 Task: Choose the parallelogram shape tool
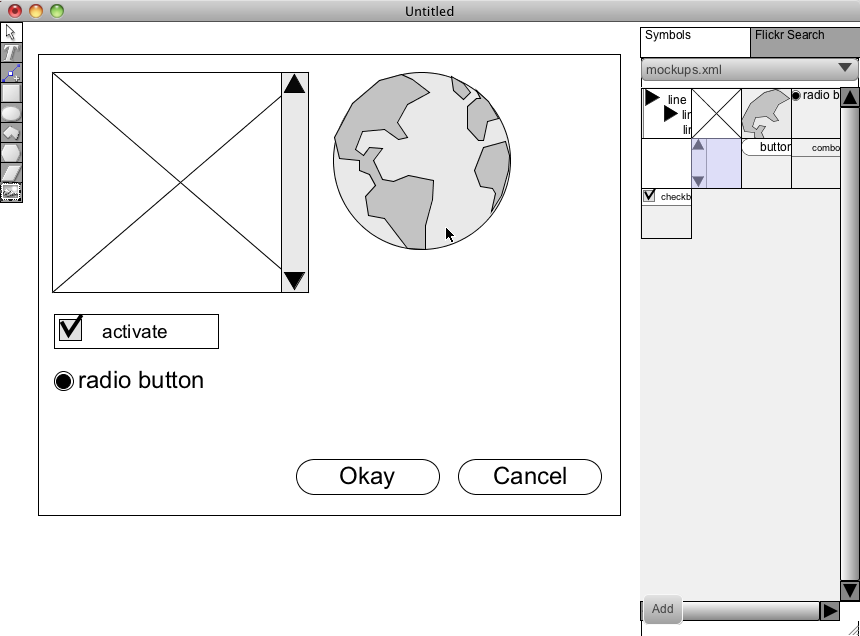11,173
